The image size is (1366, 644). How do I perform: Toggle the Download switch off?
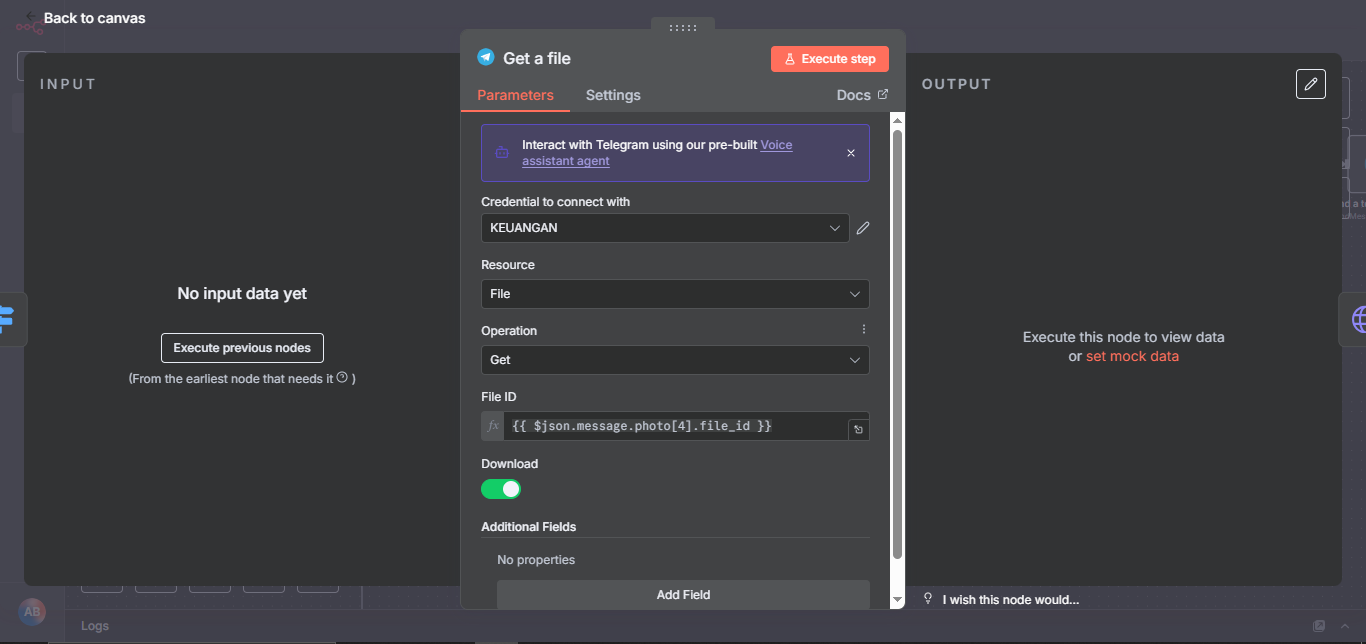501,489
